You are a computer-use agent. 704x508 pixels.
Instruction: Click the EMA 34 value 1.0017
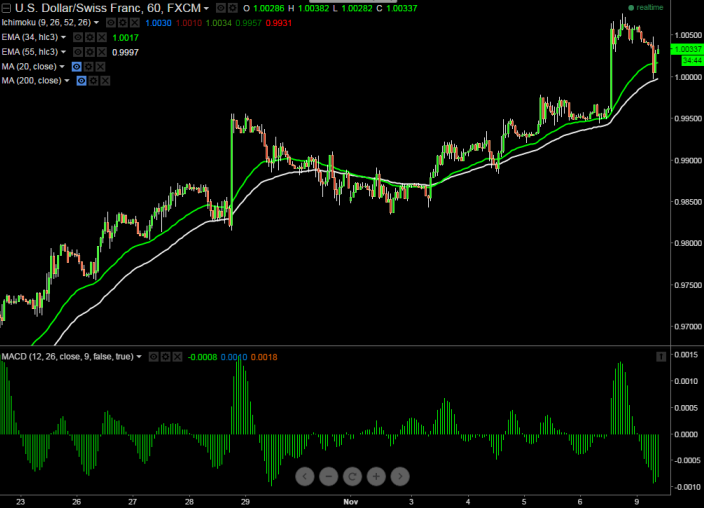pyautogui.click(x=125, y=38)
